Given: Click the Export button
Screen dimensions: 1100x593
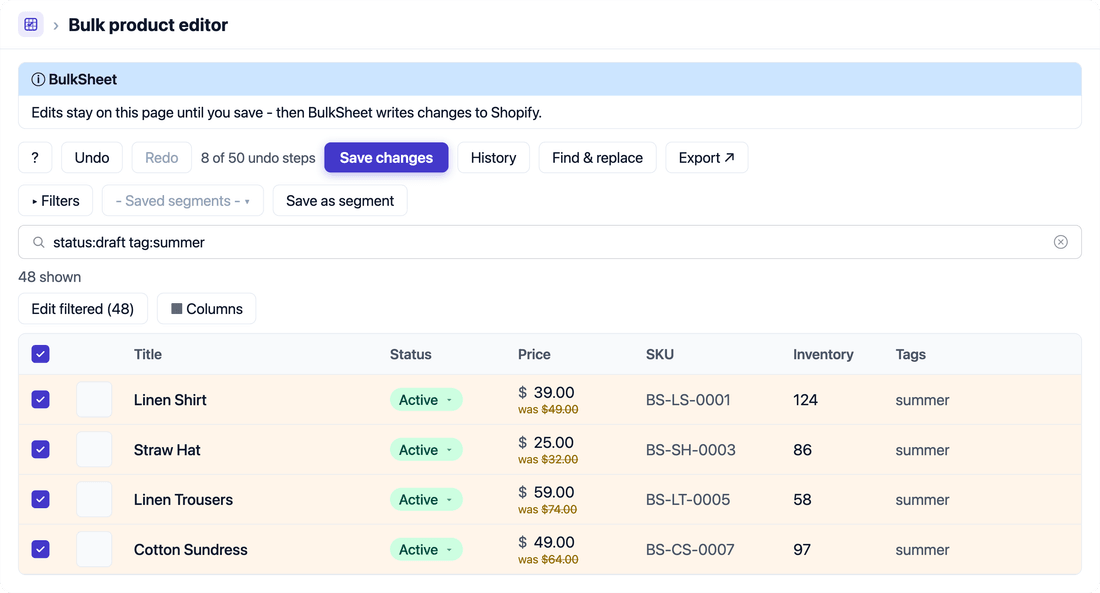Looking at the screenshot, I should [x=706, y=158].
